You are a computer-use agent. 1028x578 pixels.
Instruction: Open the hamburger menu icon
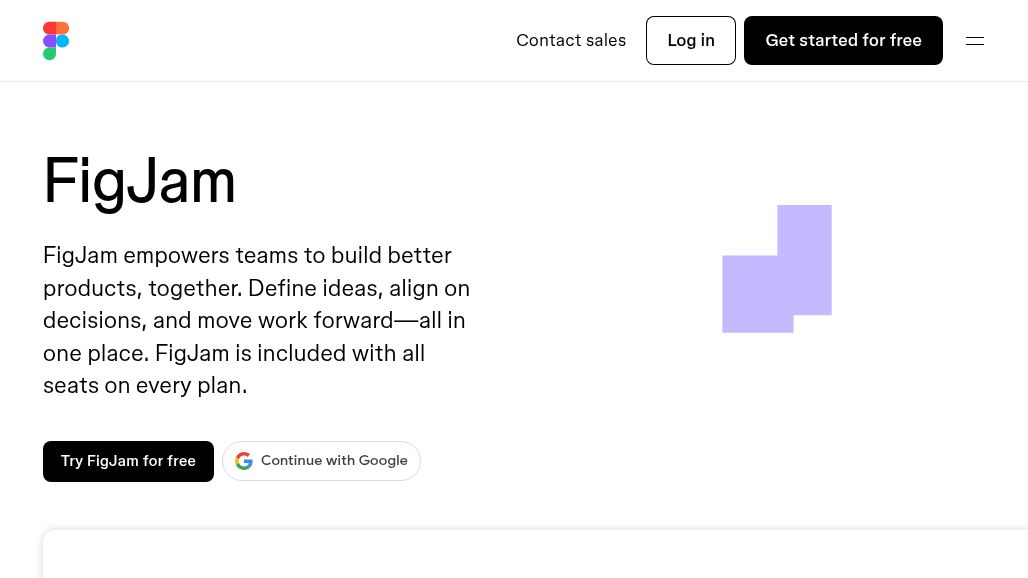coord(975,41)
